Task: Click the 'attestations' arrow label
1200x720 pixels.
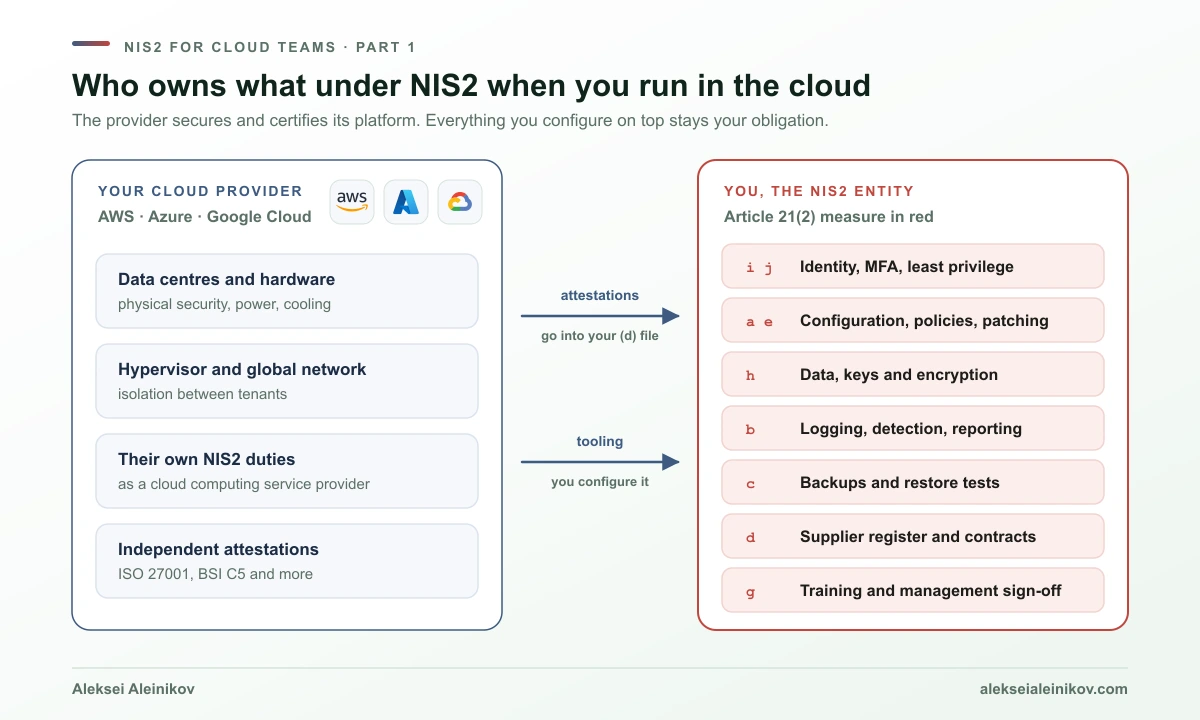Action: (x=600, y=295)
